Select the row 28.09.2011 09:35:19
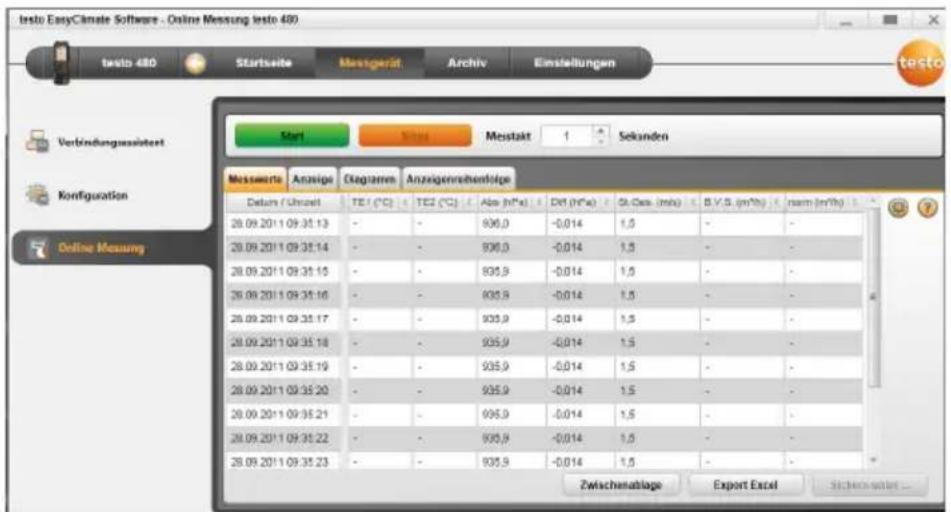 coord(544,366)
